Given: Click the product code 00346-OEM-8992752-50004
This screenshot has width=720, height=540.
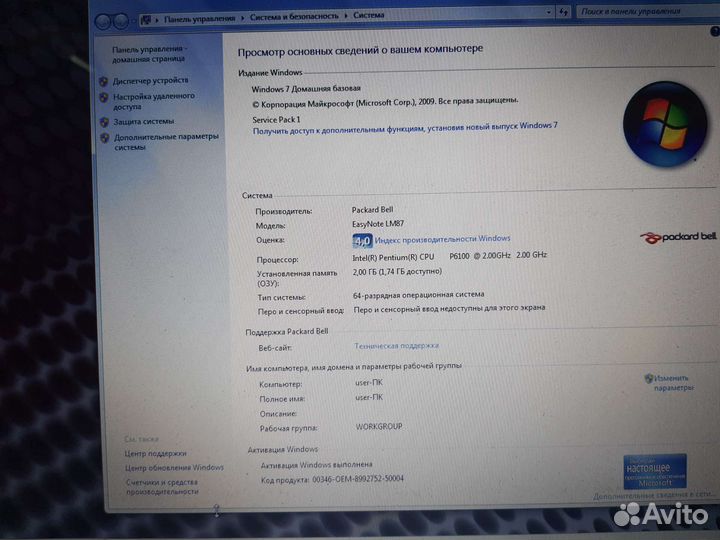Looking at the screenshot, I should (x=358, y=479).
